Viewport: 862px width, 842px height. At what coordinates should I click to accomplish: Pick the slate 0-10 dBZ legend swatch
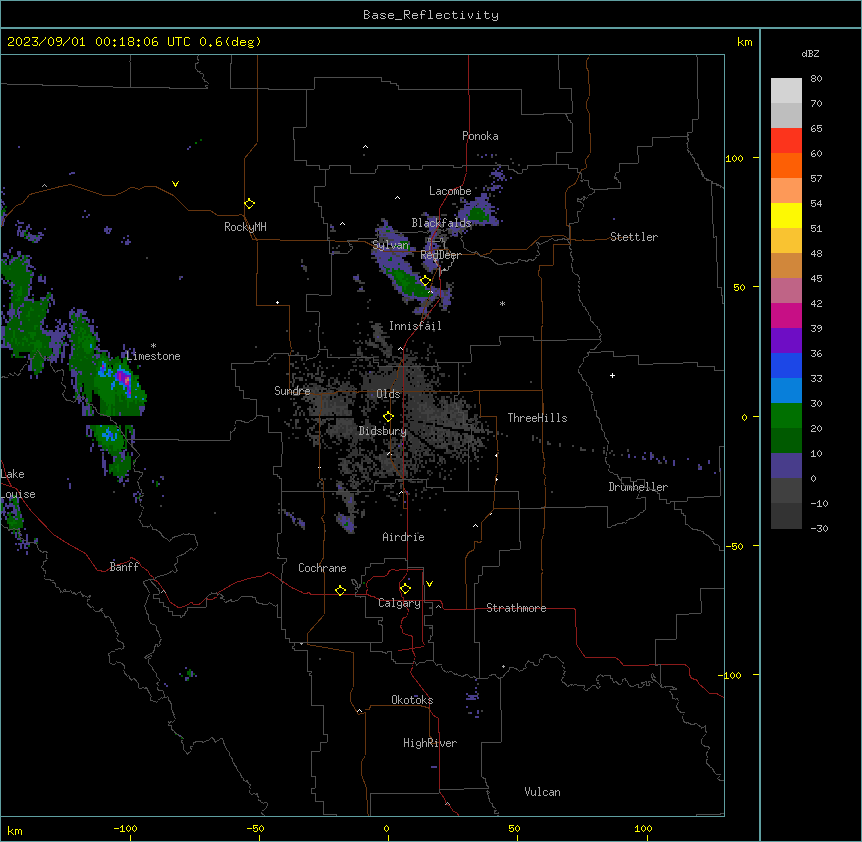tap(786, 466)
